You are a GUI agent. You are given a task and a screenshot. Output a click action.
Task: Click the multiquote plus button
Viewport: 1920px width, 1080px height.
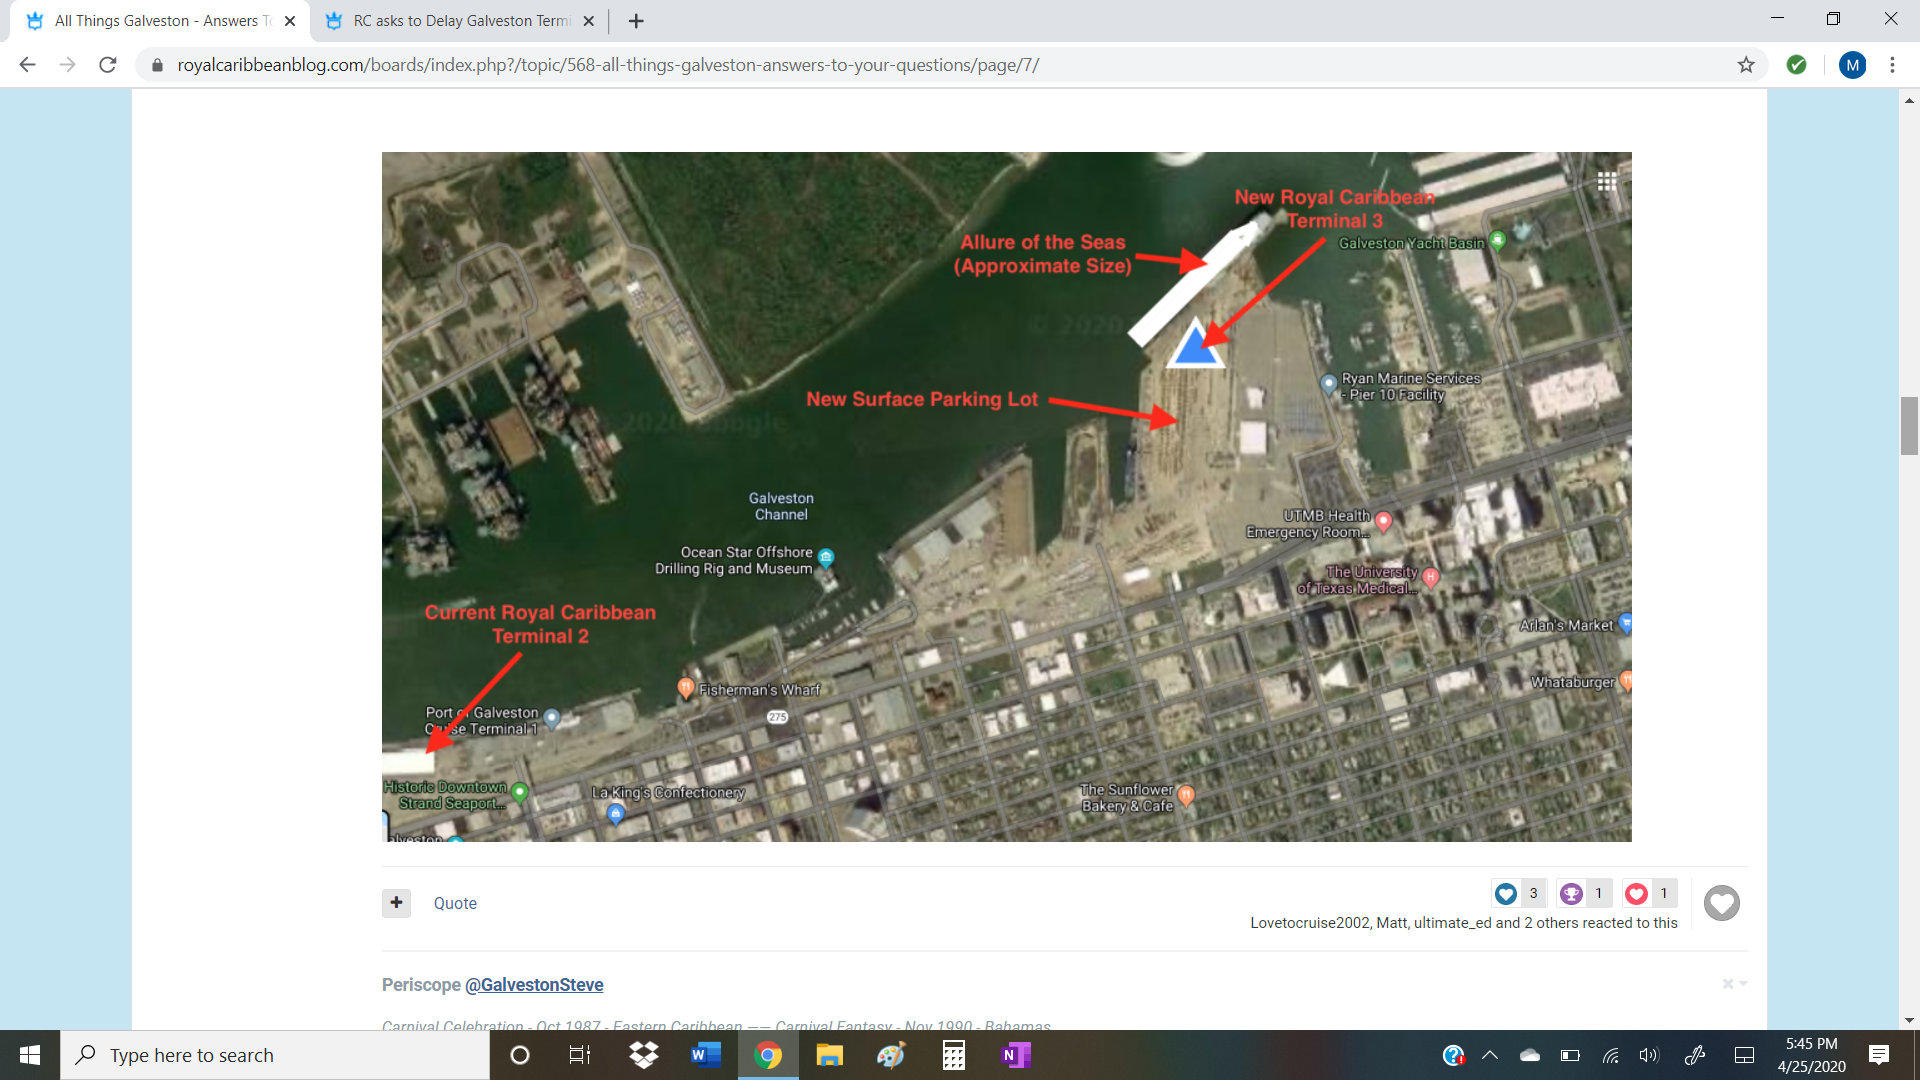396,903
